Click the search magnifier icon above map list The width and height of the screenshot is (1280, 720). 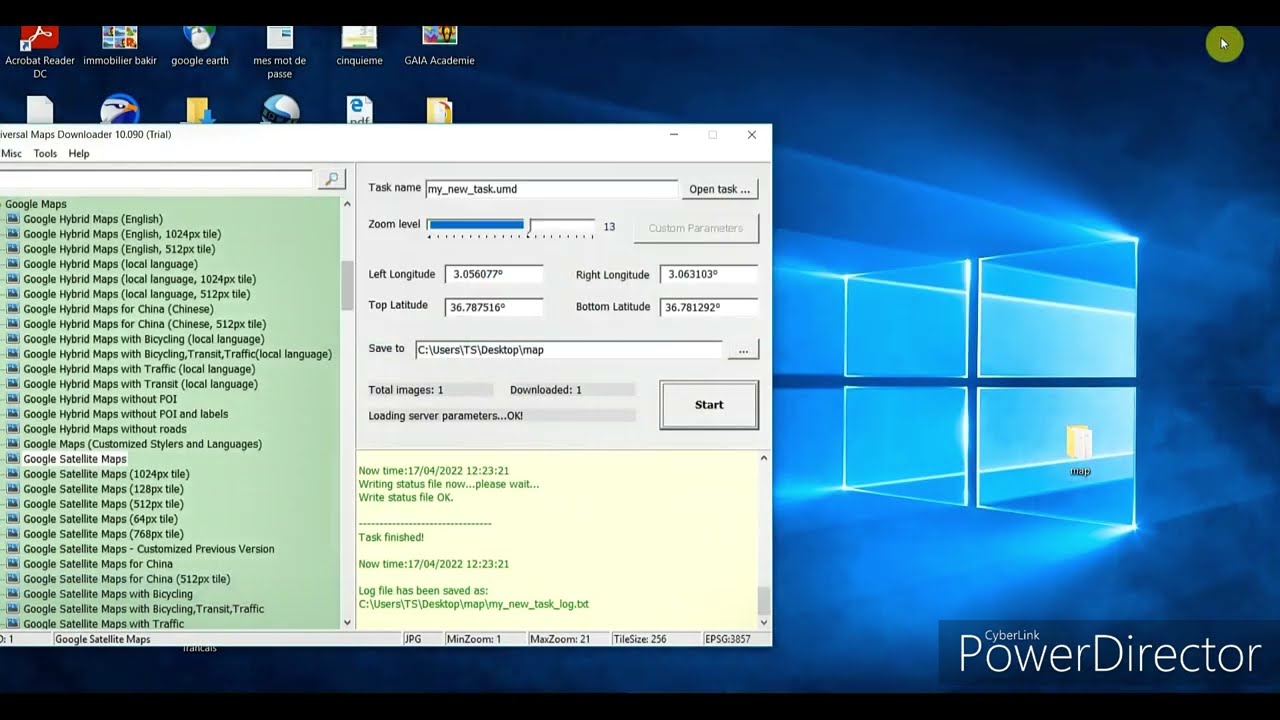click(x=331, y=179)
